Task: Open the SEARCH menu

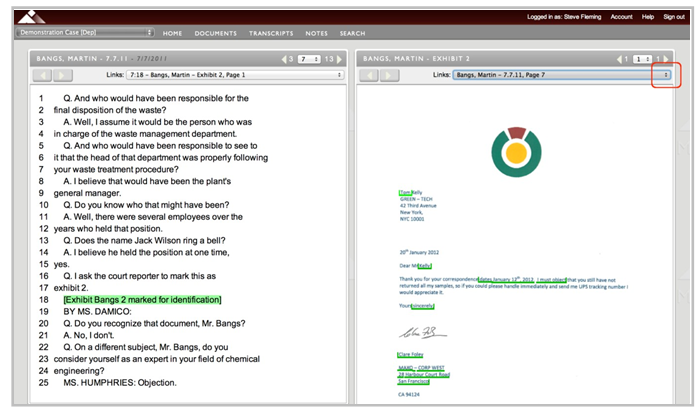Action: click(352, 33)
